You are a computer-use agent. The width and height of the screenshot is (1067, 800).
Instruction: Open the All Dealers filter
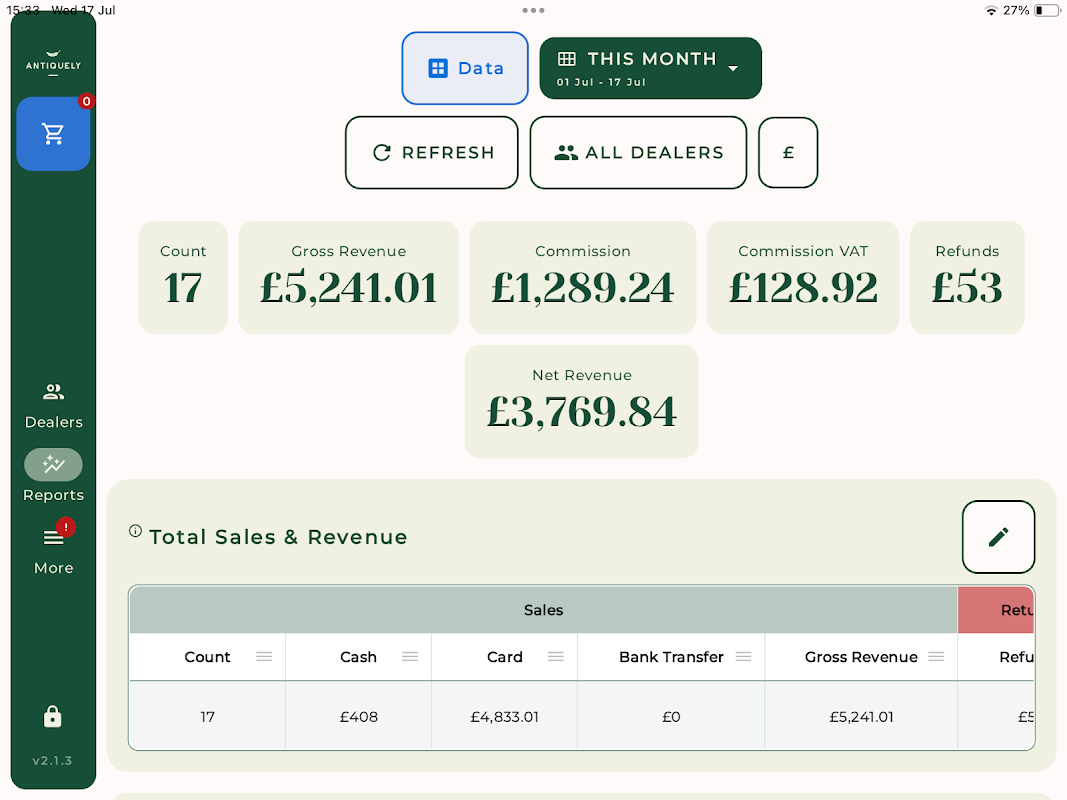click(638, 153)
